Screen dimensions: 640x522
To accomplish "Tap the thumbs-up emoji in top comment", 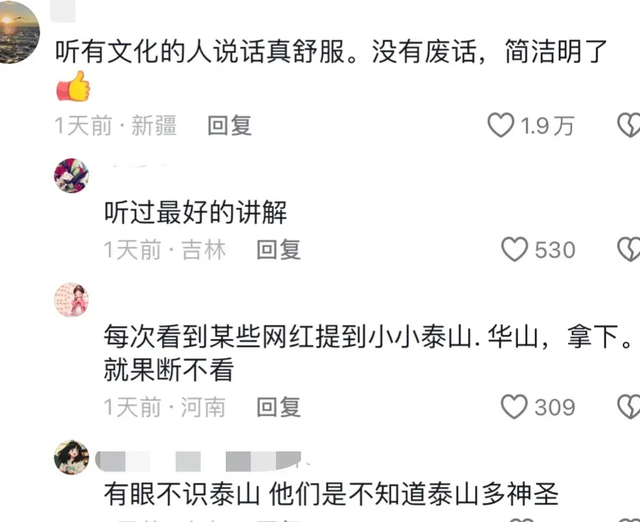I will [73, 86].
